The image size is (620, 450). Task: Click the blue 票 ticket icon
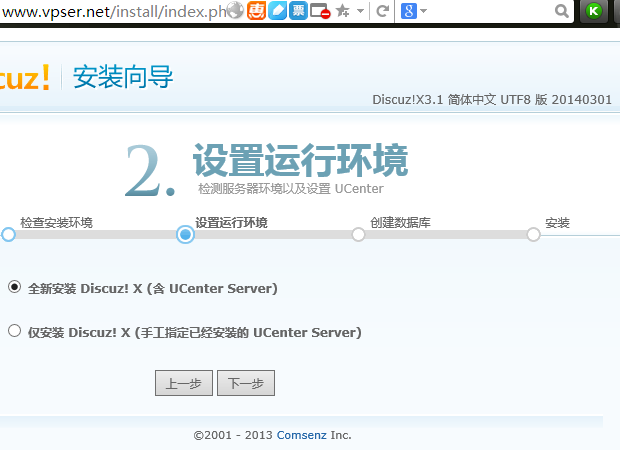298,11
